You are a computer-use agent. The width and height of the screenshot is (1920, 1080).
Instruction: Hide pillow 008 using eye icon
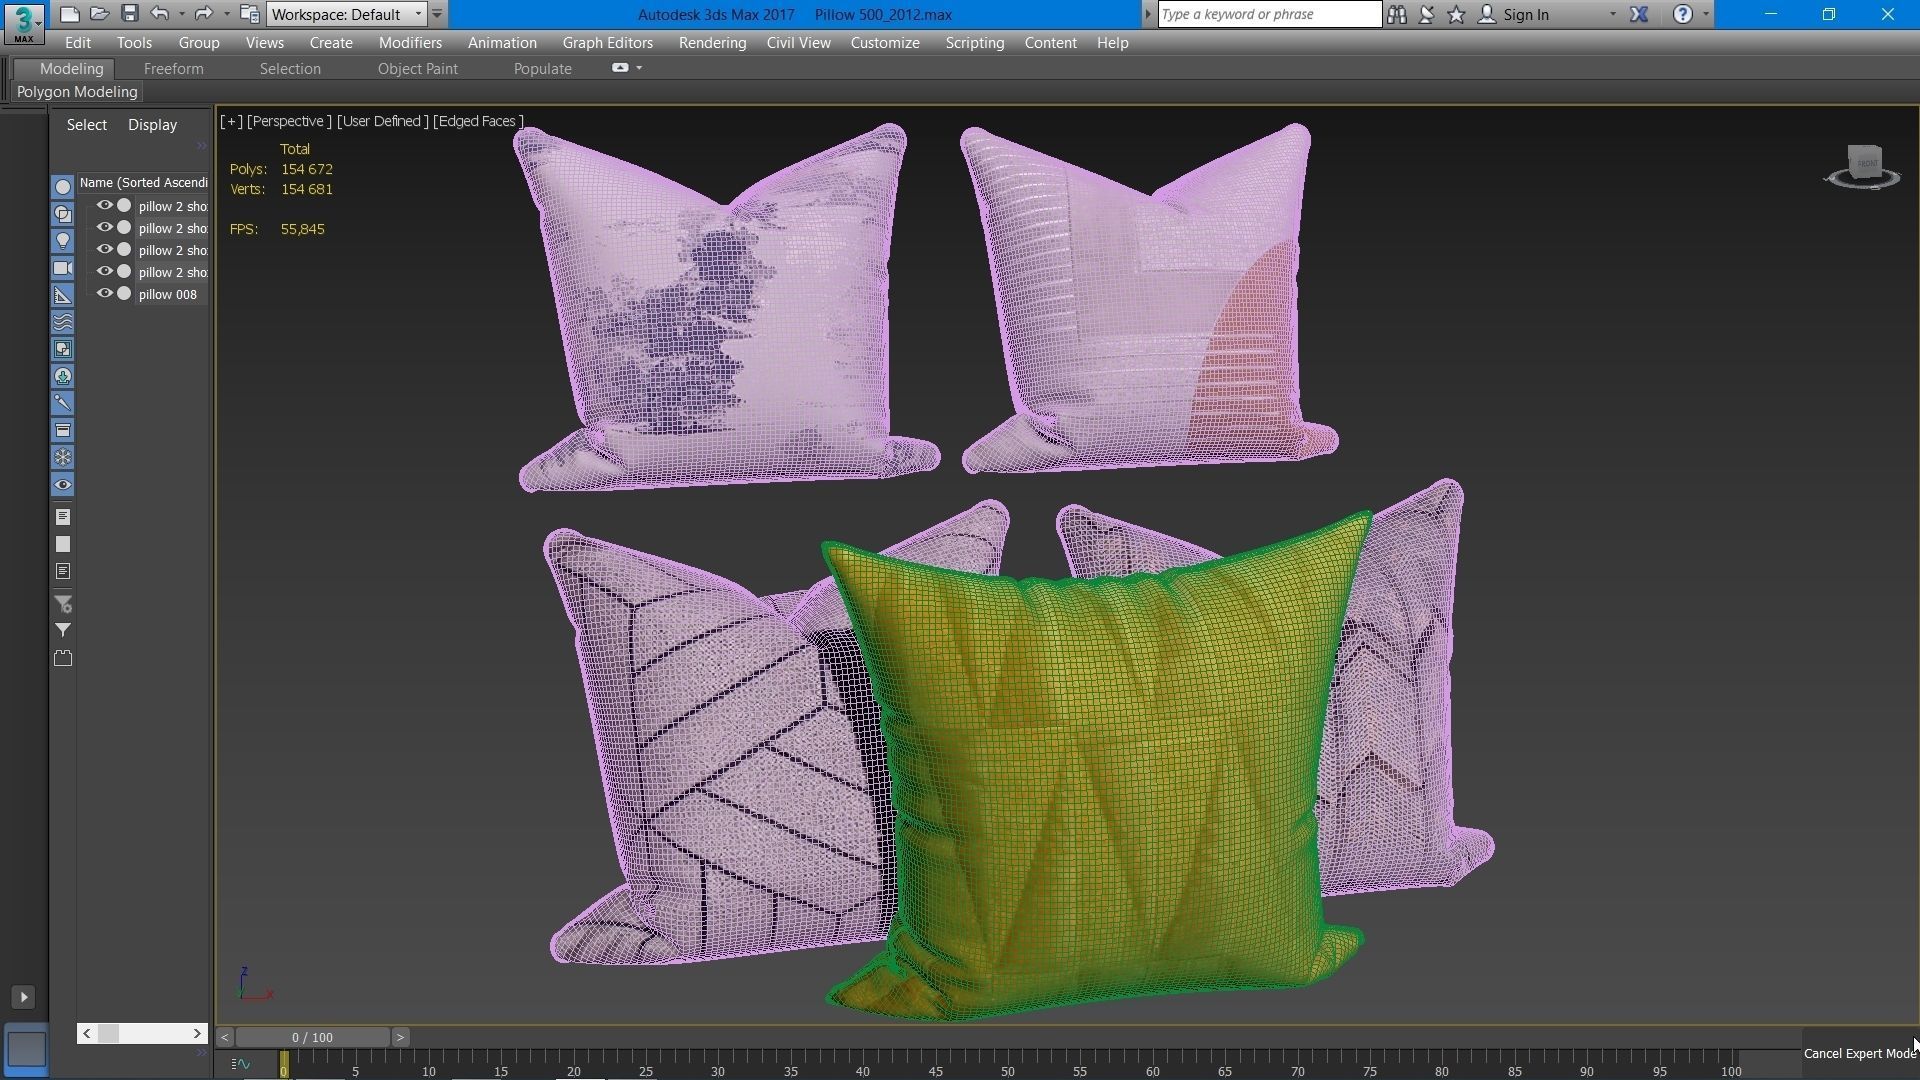104,294
